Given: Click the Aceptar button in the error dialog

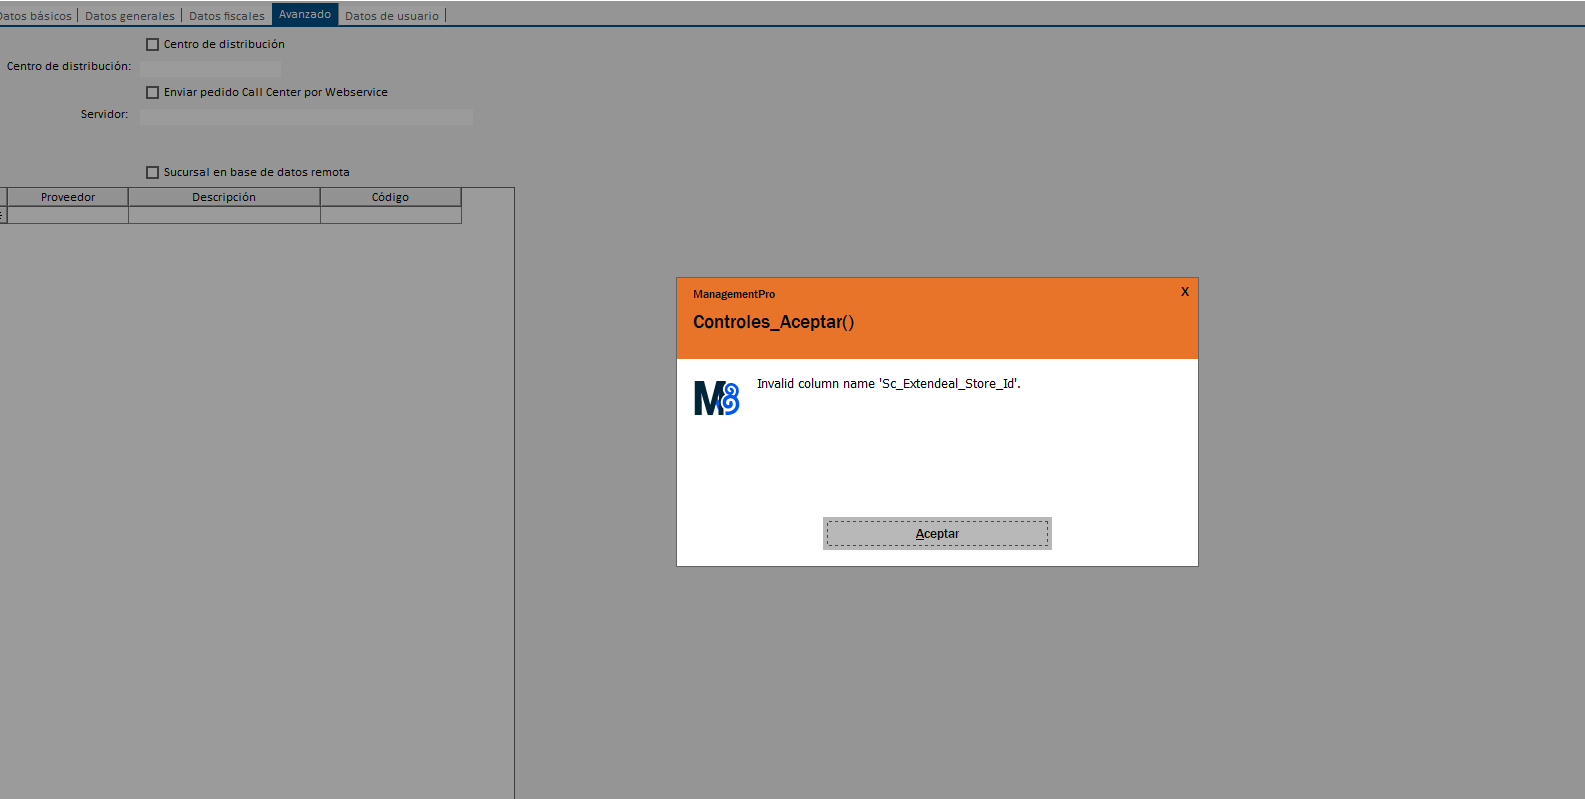Looking at the screenshot, I should click(937, 533).
